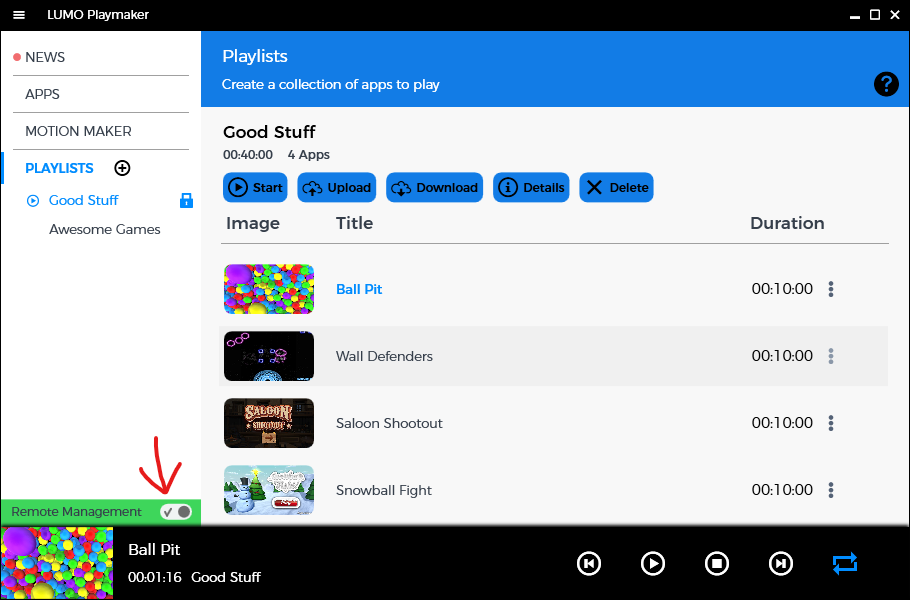Click the Duration column header

click(x=787, y=223)
